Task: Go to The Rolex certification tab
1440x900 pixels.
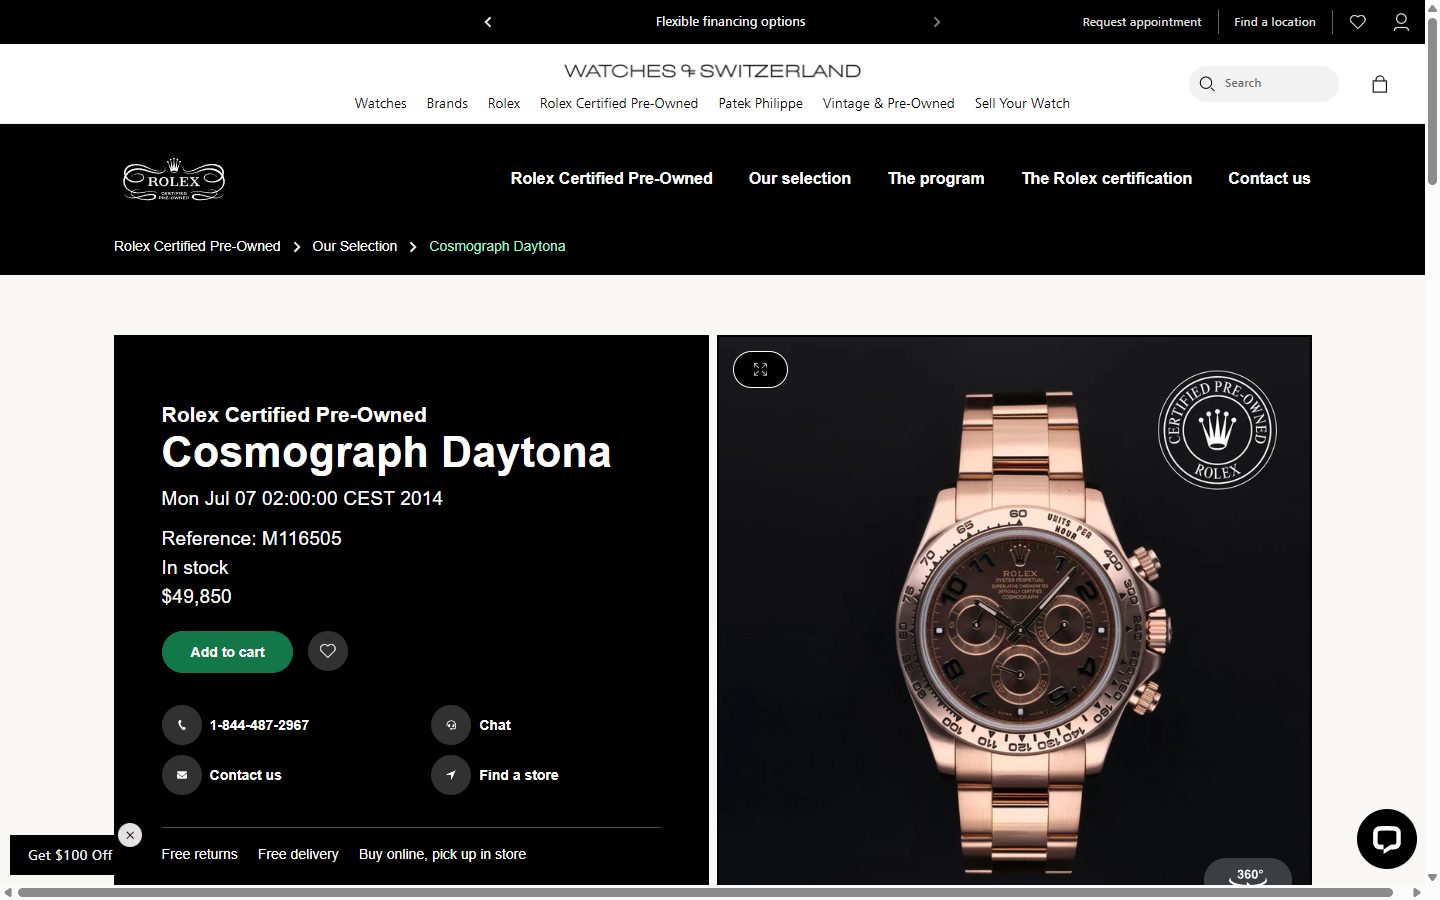Action: coord(1107,178)
